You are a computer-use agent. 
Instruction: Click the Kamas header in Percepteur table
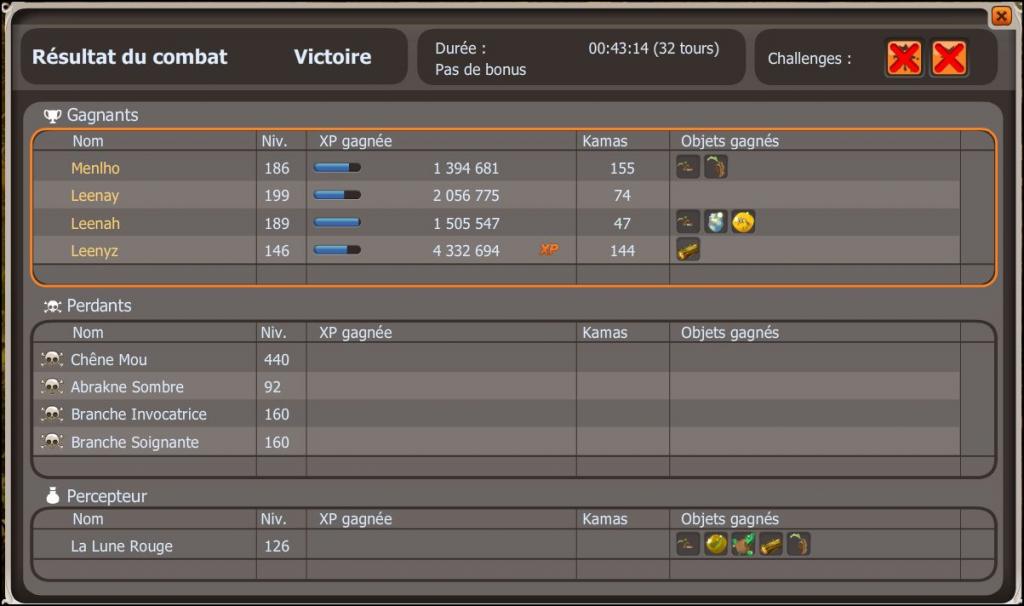point(605,519)
